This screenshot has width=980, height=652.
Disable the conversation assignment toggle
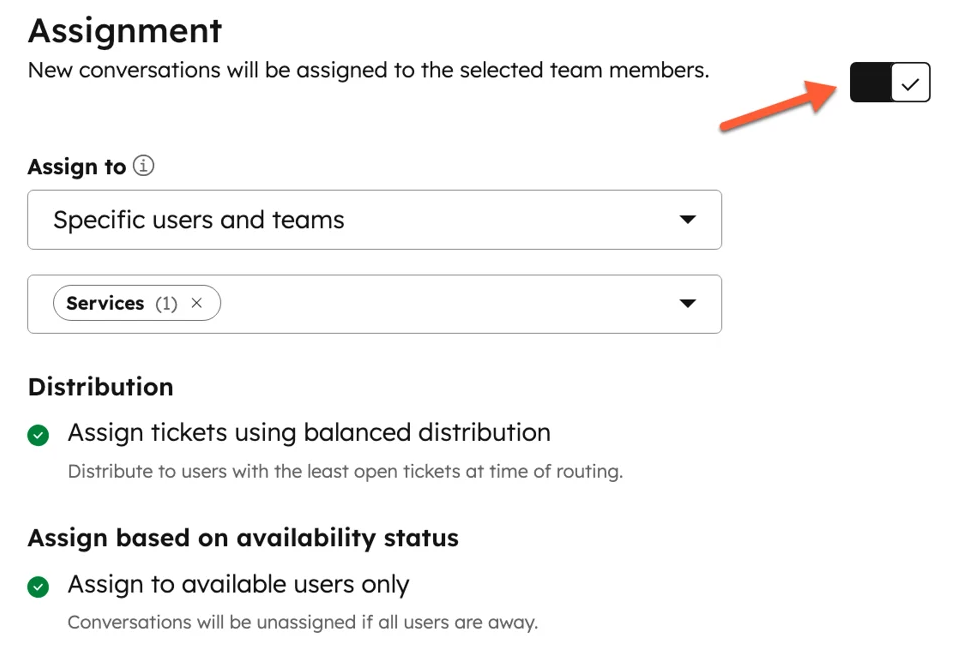pyautogui.click(x=889, y=82)
